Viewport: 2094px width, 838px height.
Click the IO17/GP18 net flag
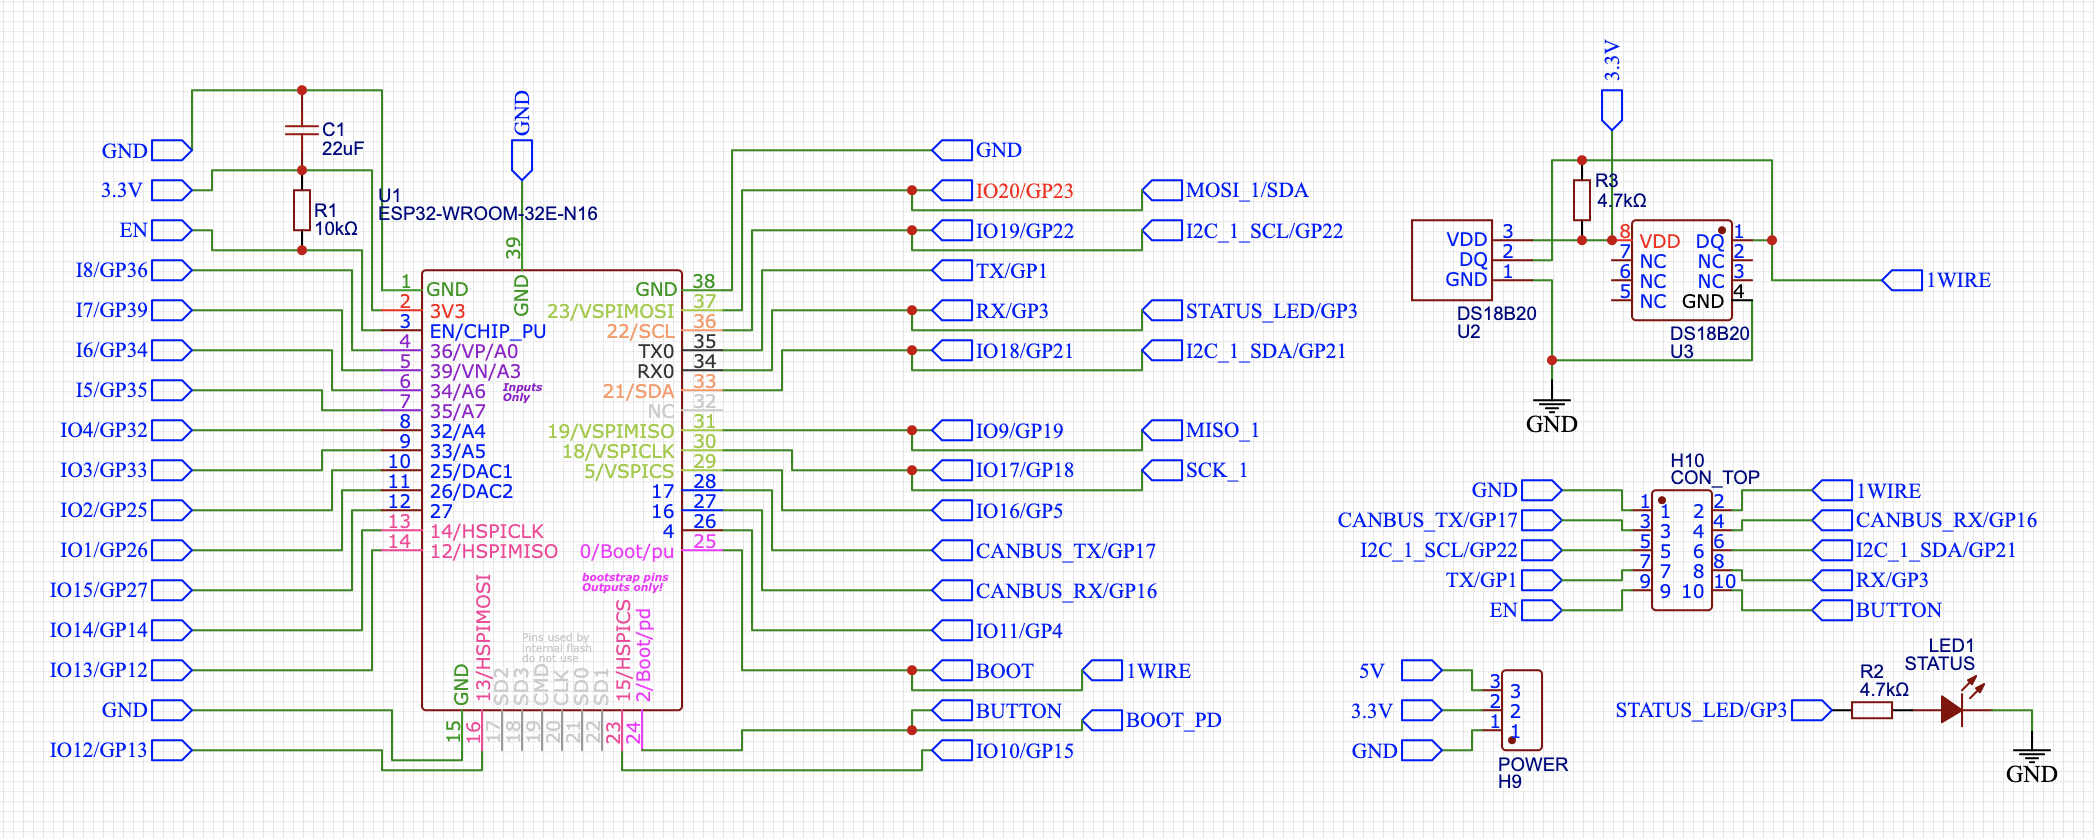1003,470
